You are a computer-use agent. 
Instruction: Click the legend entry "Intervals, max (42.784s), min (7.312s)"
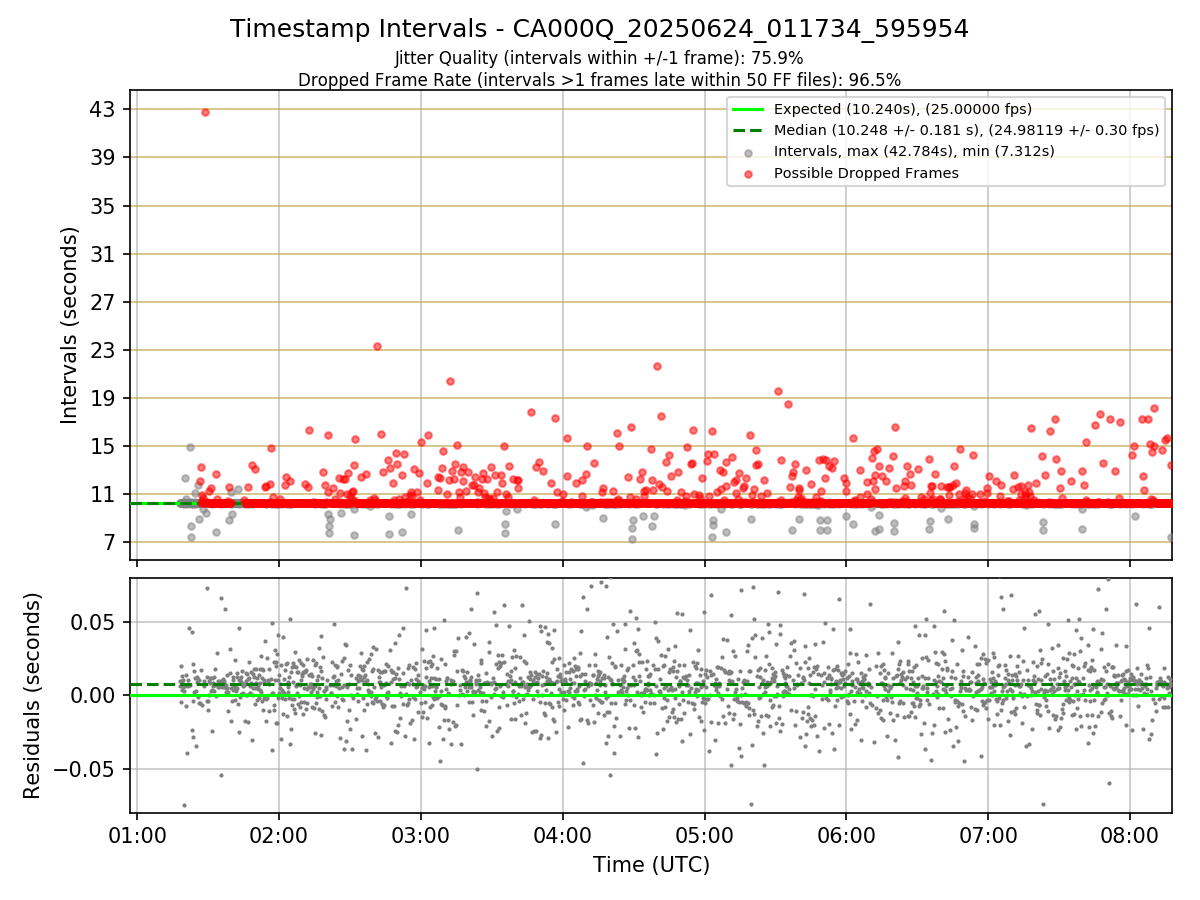coord(914,151)
